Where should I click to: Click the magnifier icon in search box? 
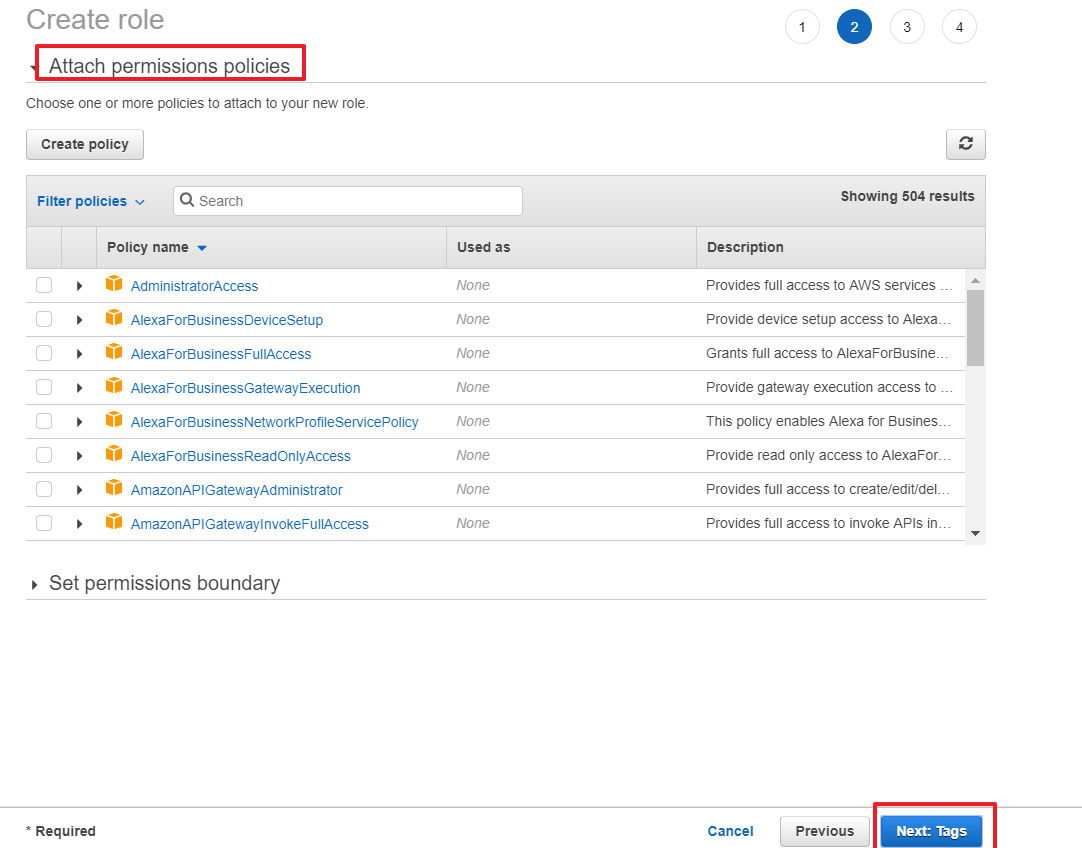(x=187, y=200)
